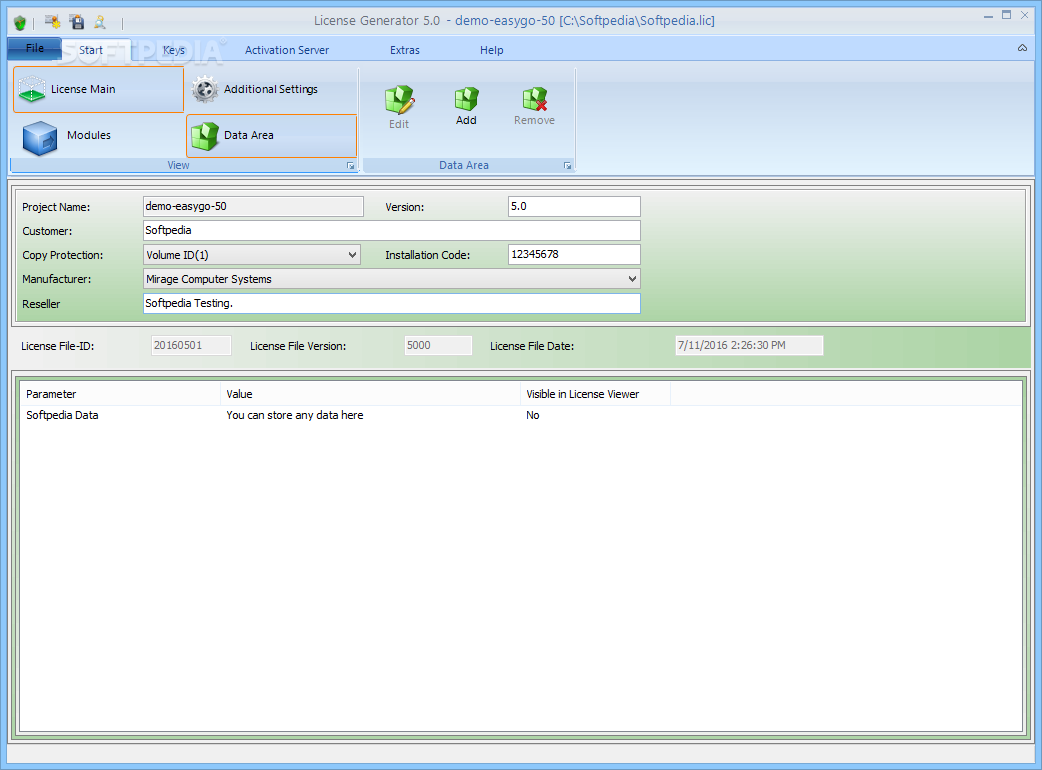Click the 'You can store any data here' cell
Image resolution: width=1042 pixels, height=770 pixels.
pos(294,415)
